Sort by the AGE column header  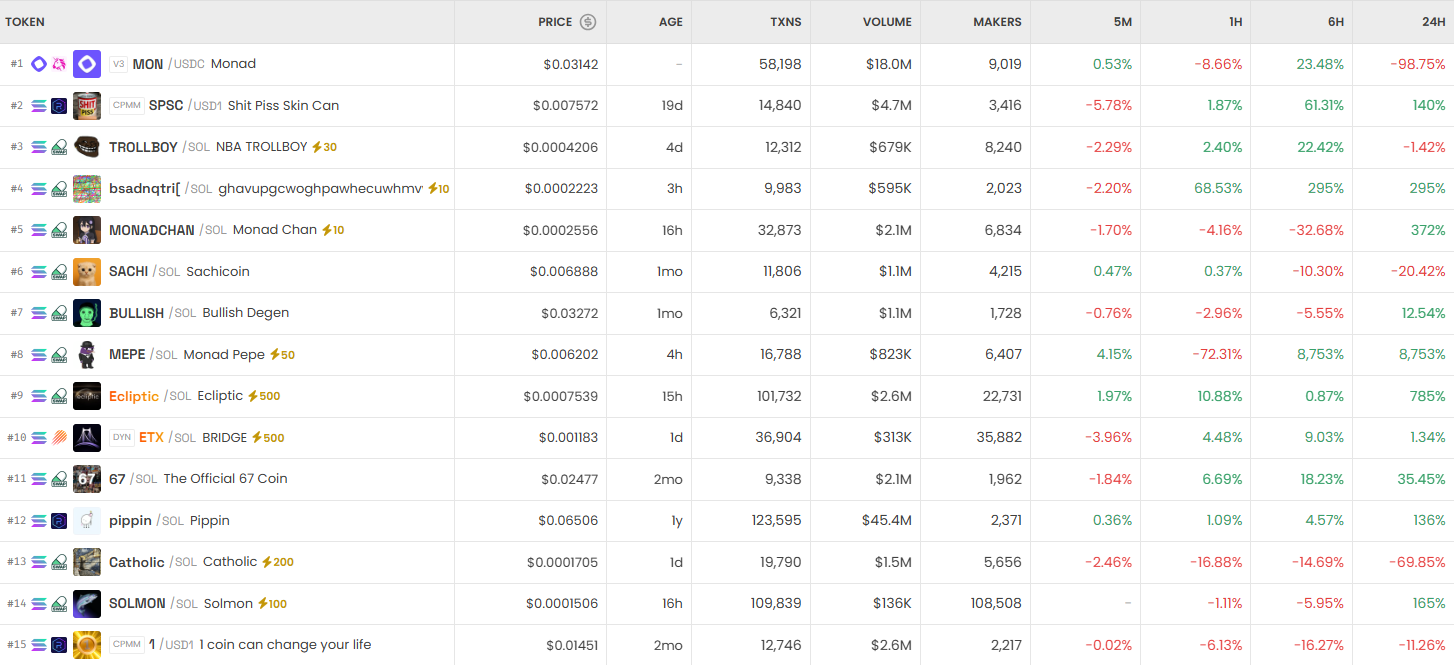[x=670, y=22]
